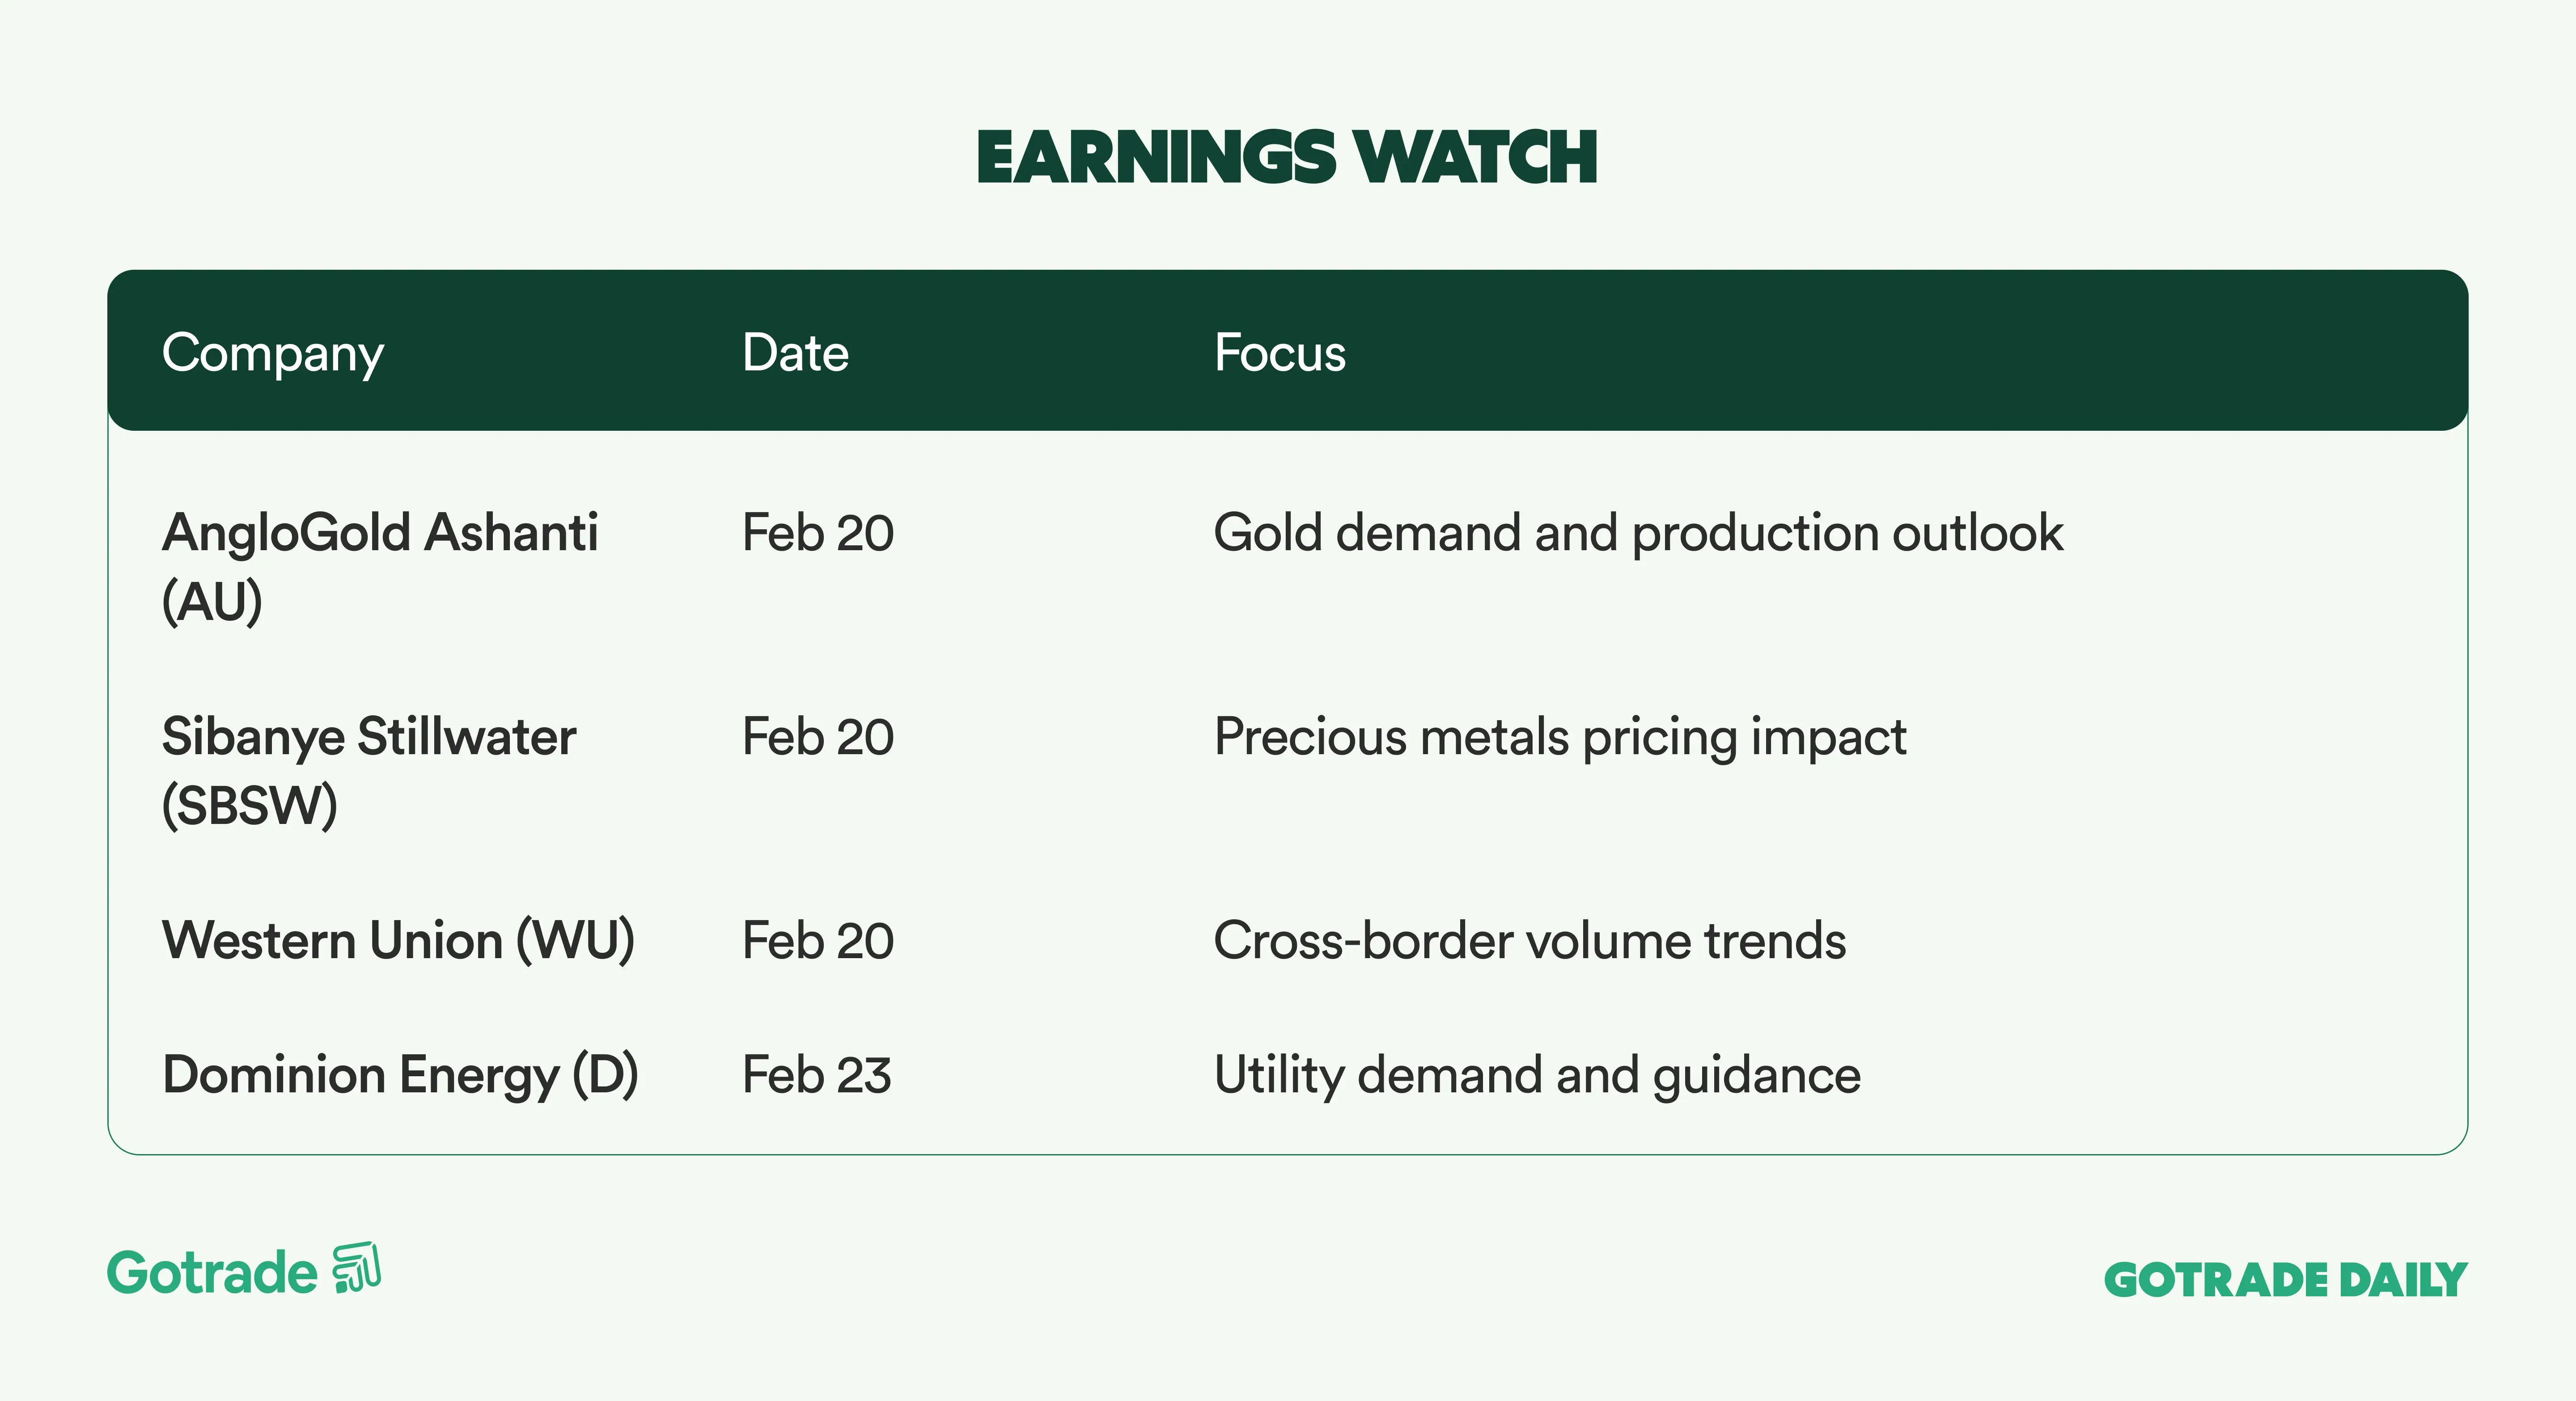Select the Date column header
Viewport: 2576px width, 1401px height.
(795, 353)
